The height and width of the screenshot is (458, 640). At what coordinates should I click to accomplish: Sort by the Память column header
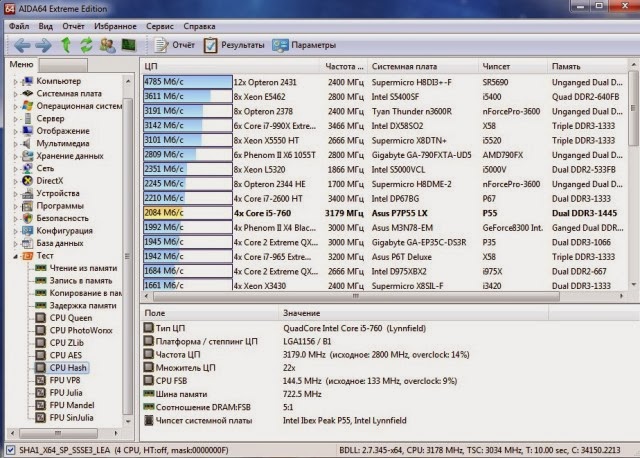click(x=587, y=66)
